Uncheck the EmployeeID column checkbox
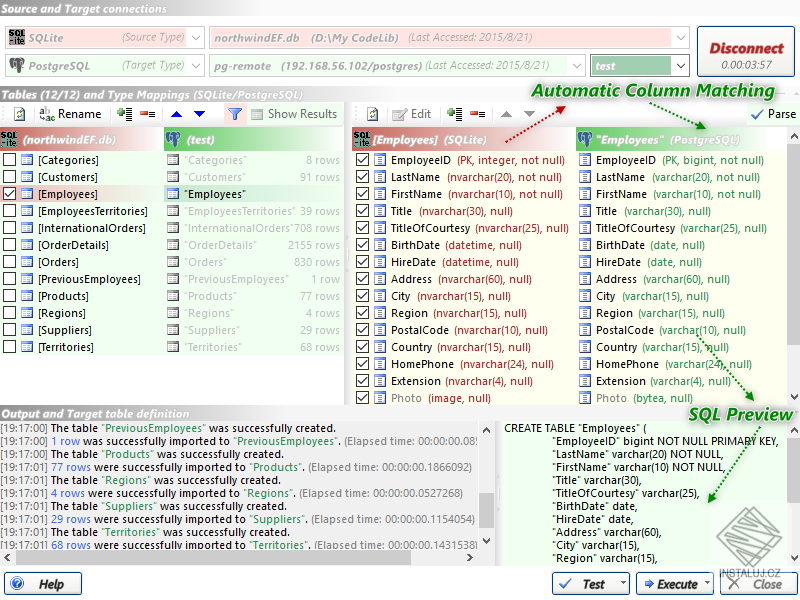This screenshot has width=800, height=600. pyautogui.click(x=362, y=160)
